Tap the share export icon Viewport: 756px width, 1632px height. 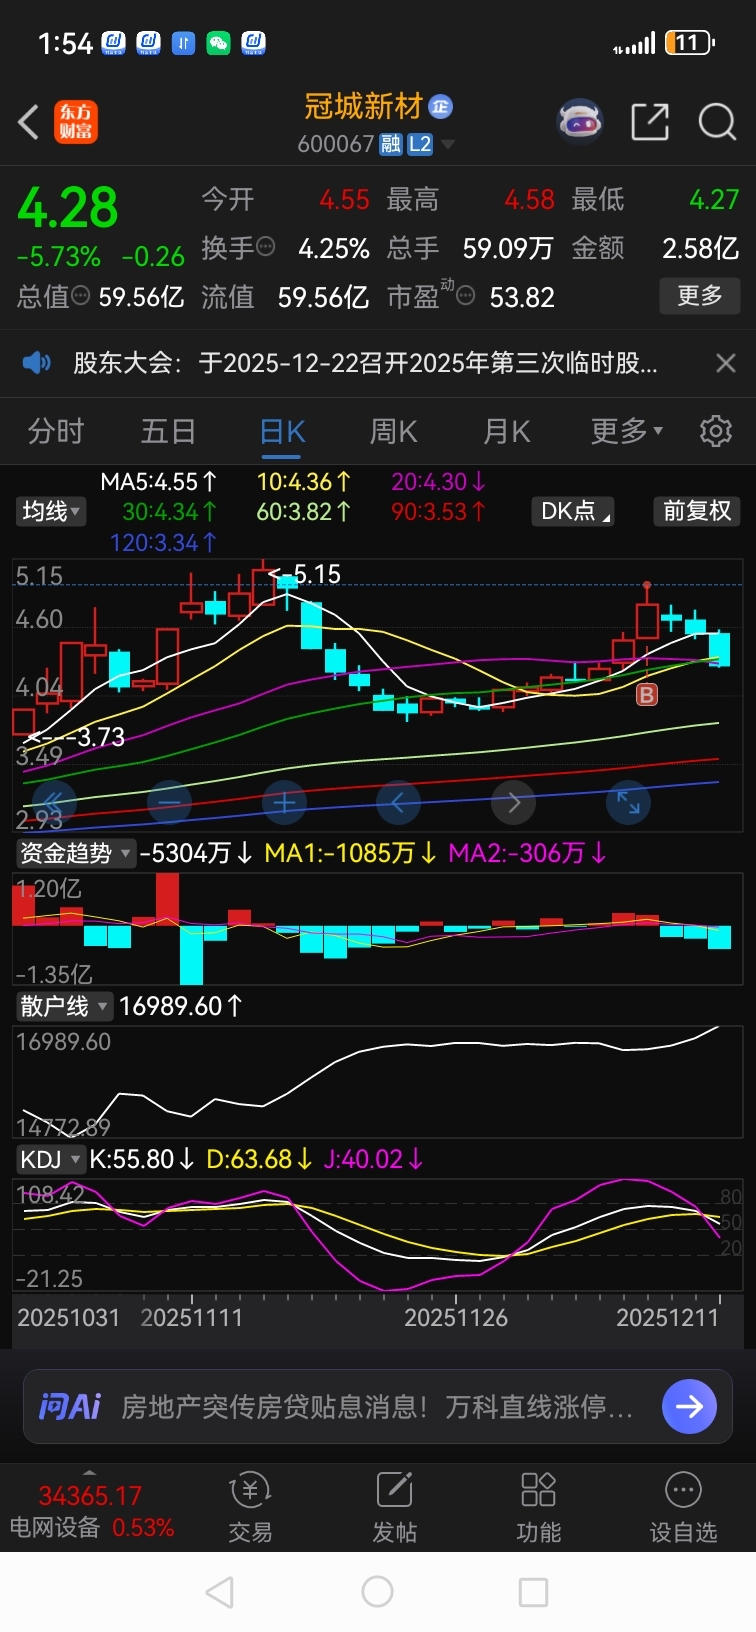click(650, 122)
